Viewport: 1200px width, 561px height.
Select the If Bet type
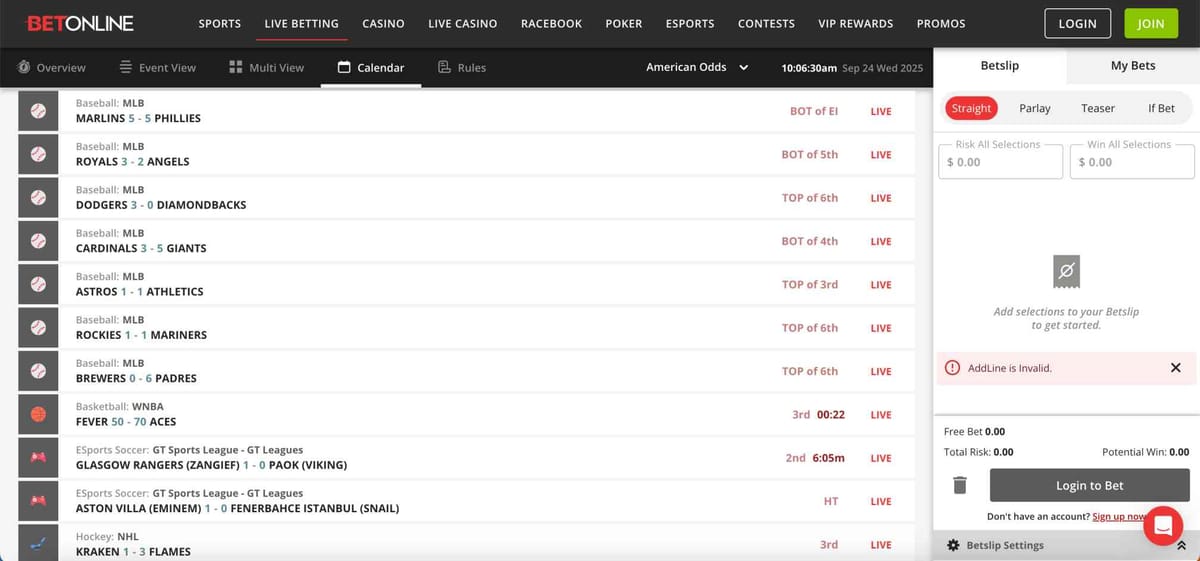[x=1161, y=108]
